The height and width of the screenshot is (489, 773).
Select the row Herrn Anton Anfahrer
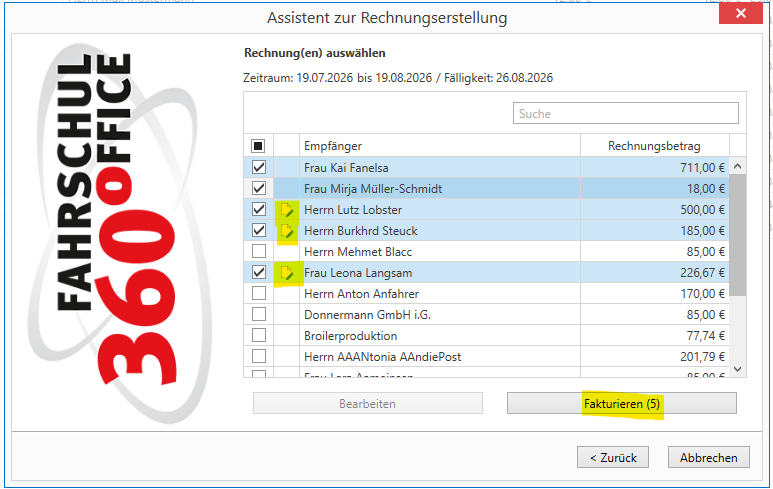click(487, 293)
